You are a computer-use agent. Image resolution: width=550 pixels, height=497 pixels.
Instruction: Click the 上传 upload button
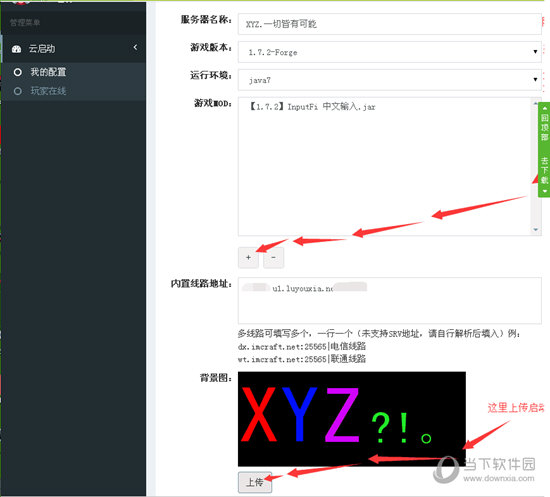click(255, 482)
